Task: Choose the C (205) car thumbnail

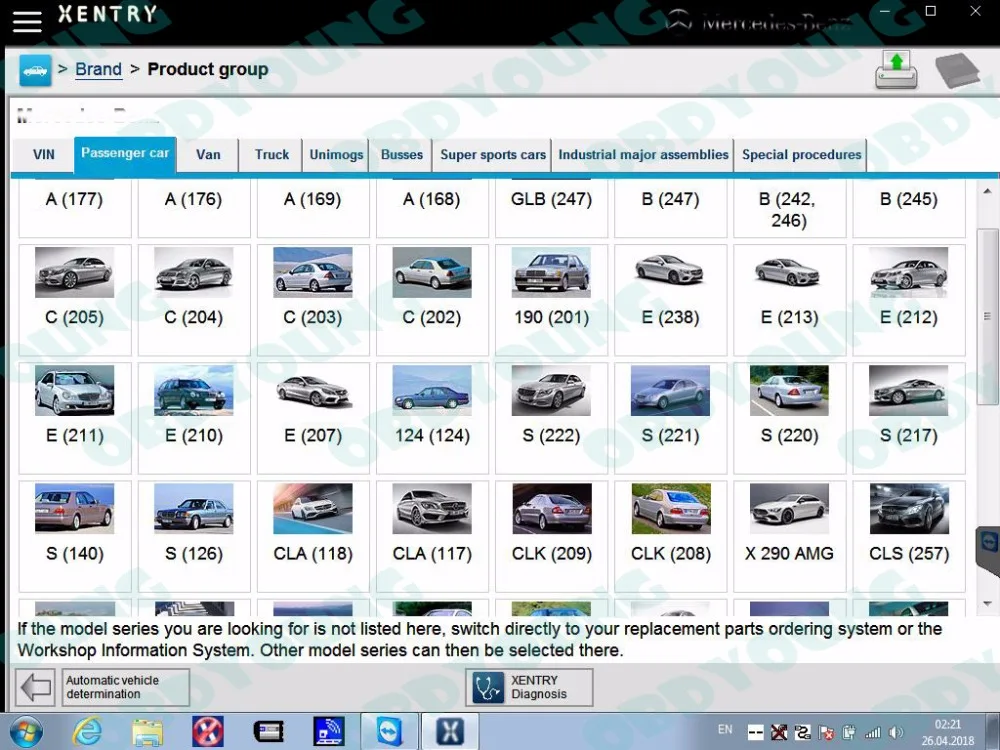Action: pos(75,272)
